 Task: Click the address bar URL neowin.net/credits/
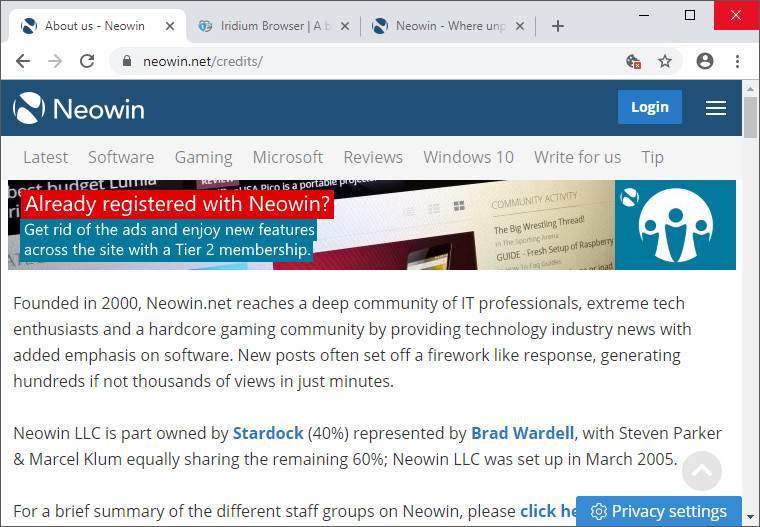203,62
